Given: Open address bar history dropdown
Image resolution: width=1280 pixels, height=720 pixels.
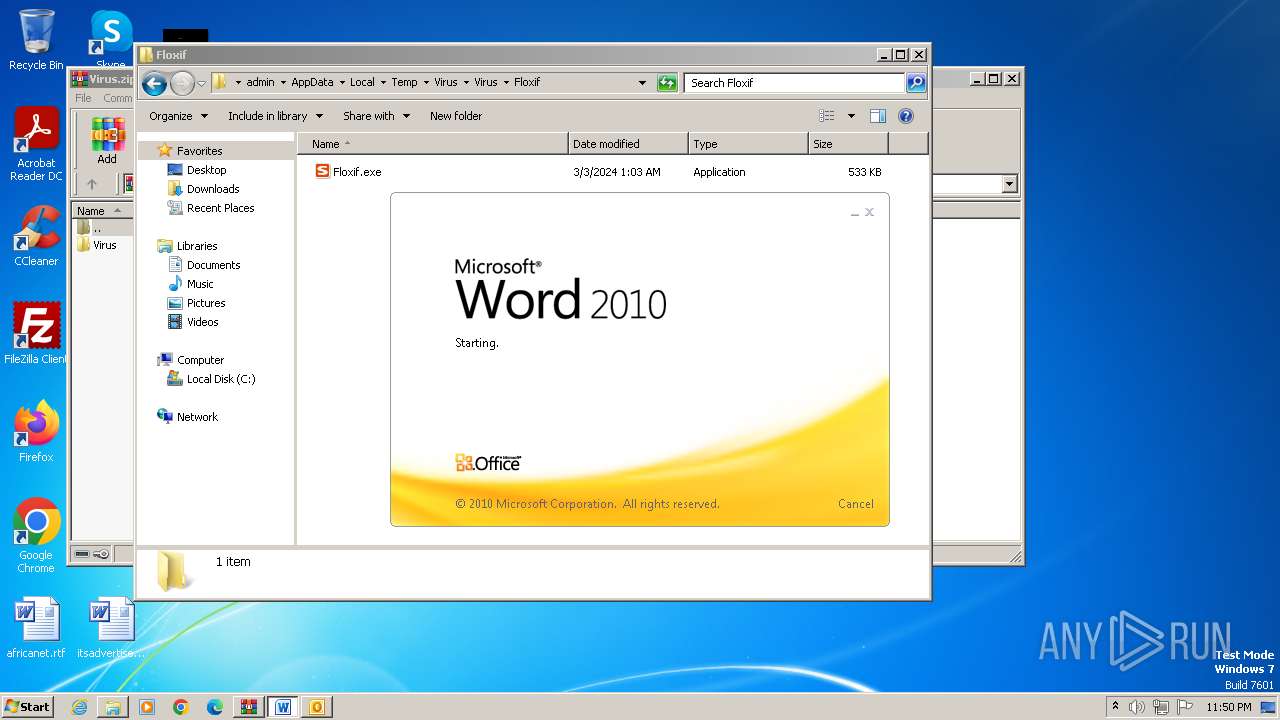Looking at the screenshot, I should pyautogui.click(x=642, y=83).
